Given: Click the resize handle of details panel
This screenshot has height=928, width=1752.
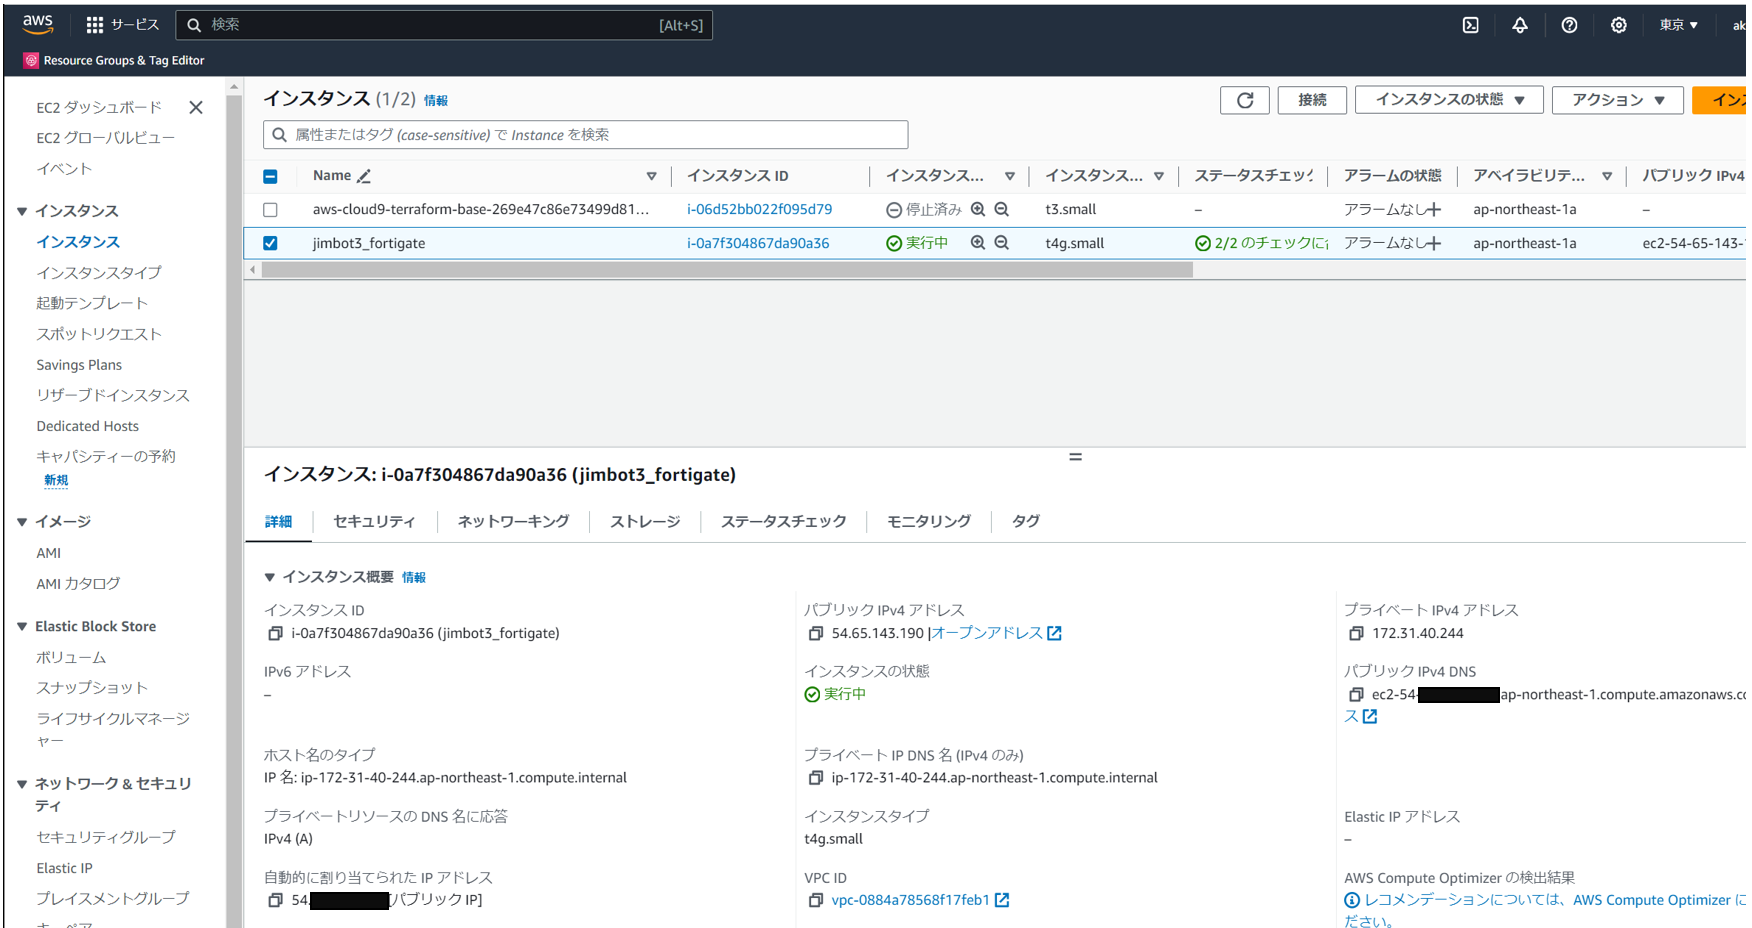Looking at the screenshot, I should (x=1075, y=457).
